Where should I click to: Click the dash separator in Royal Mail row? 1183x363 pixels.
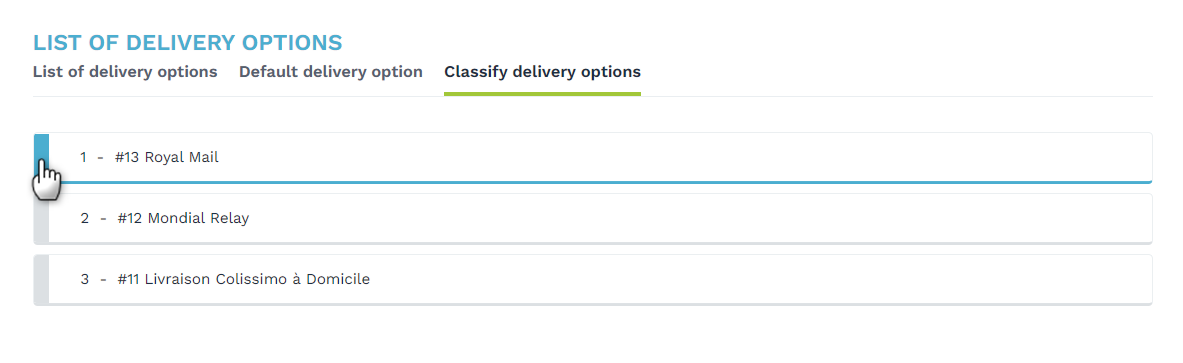[x=100, y=158]
